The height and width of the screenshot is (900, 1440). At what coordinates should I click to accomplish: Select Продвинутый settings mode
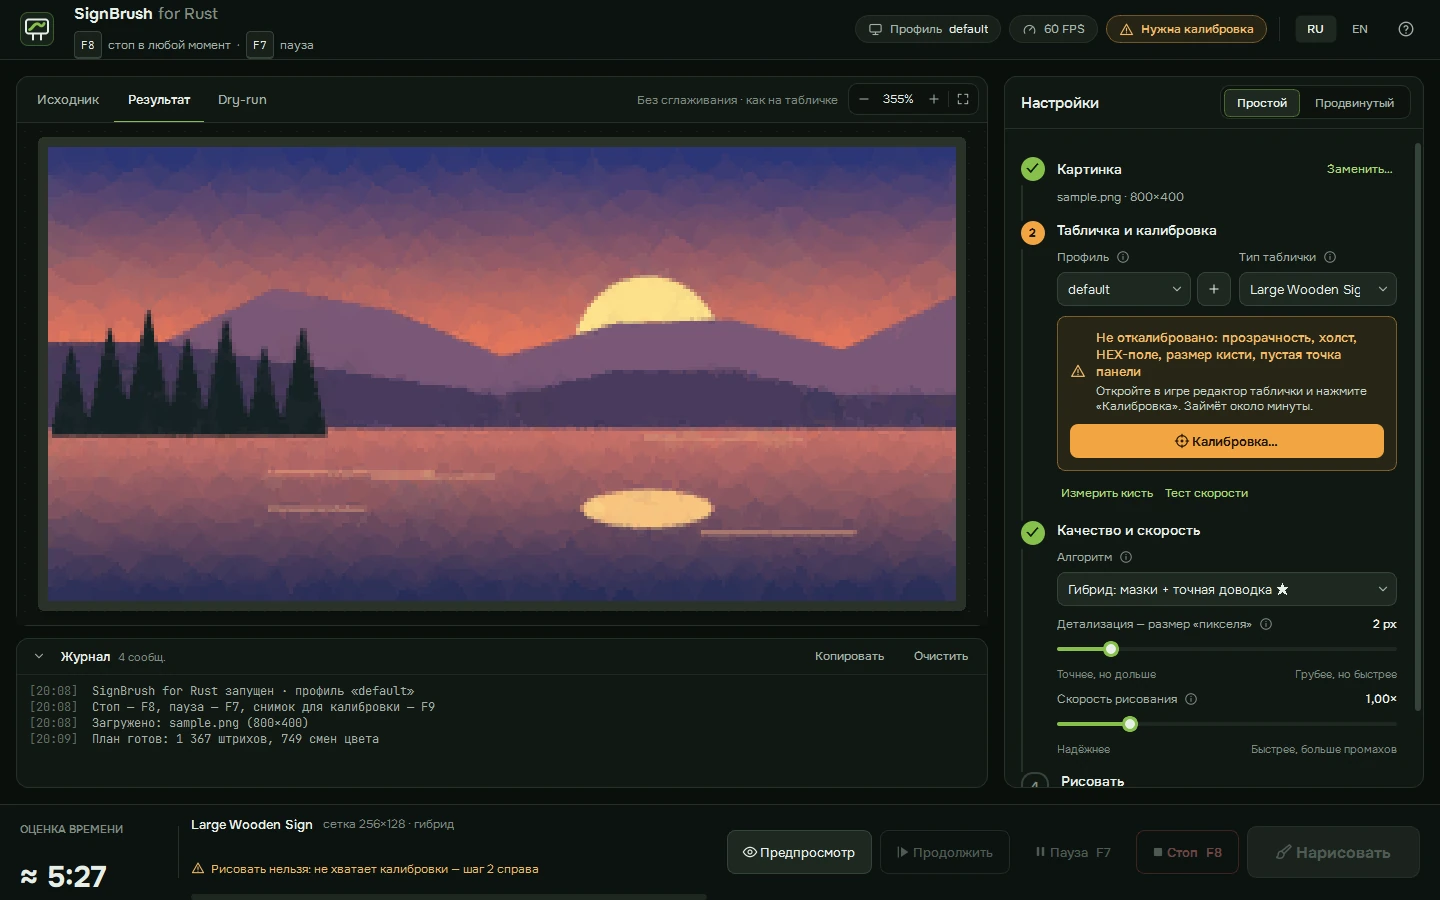point(1354,103)
